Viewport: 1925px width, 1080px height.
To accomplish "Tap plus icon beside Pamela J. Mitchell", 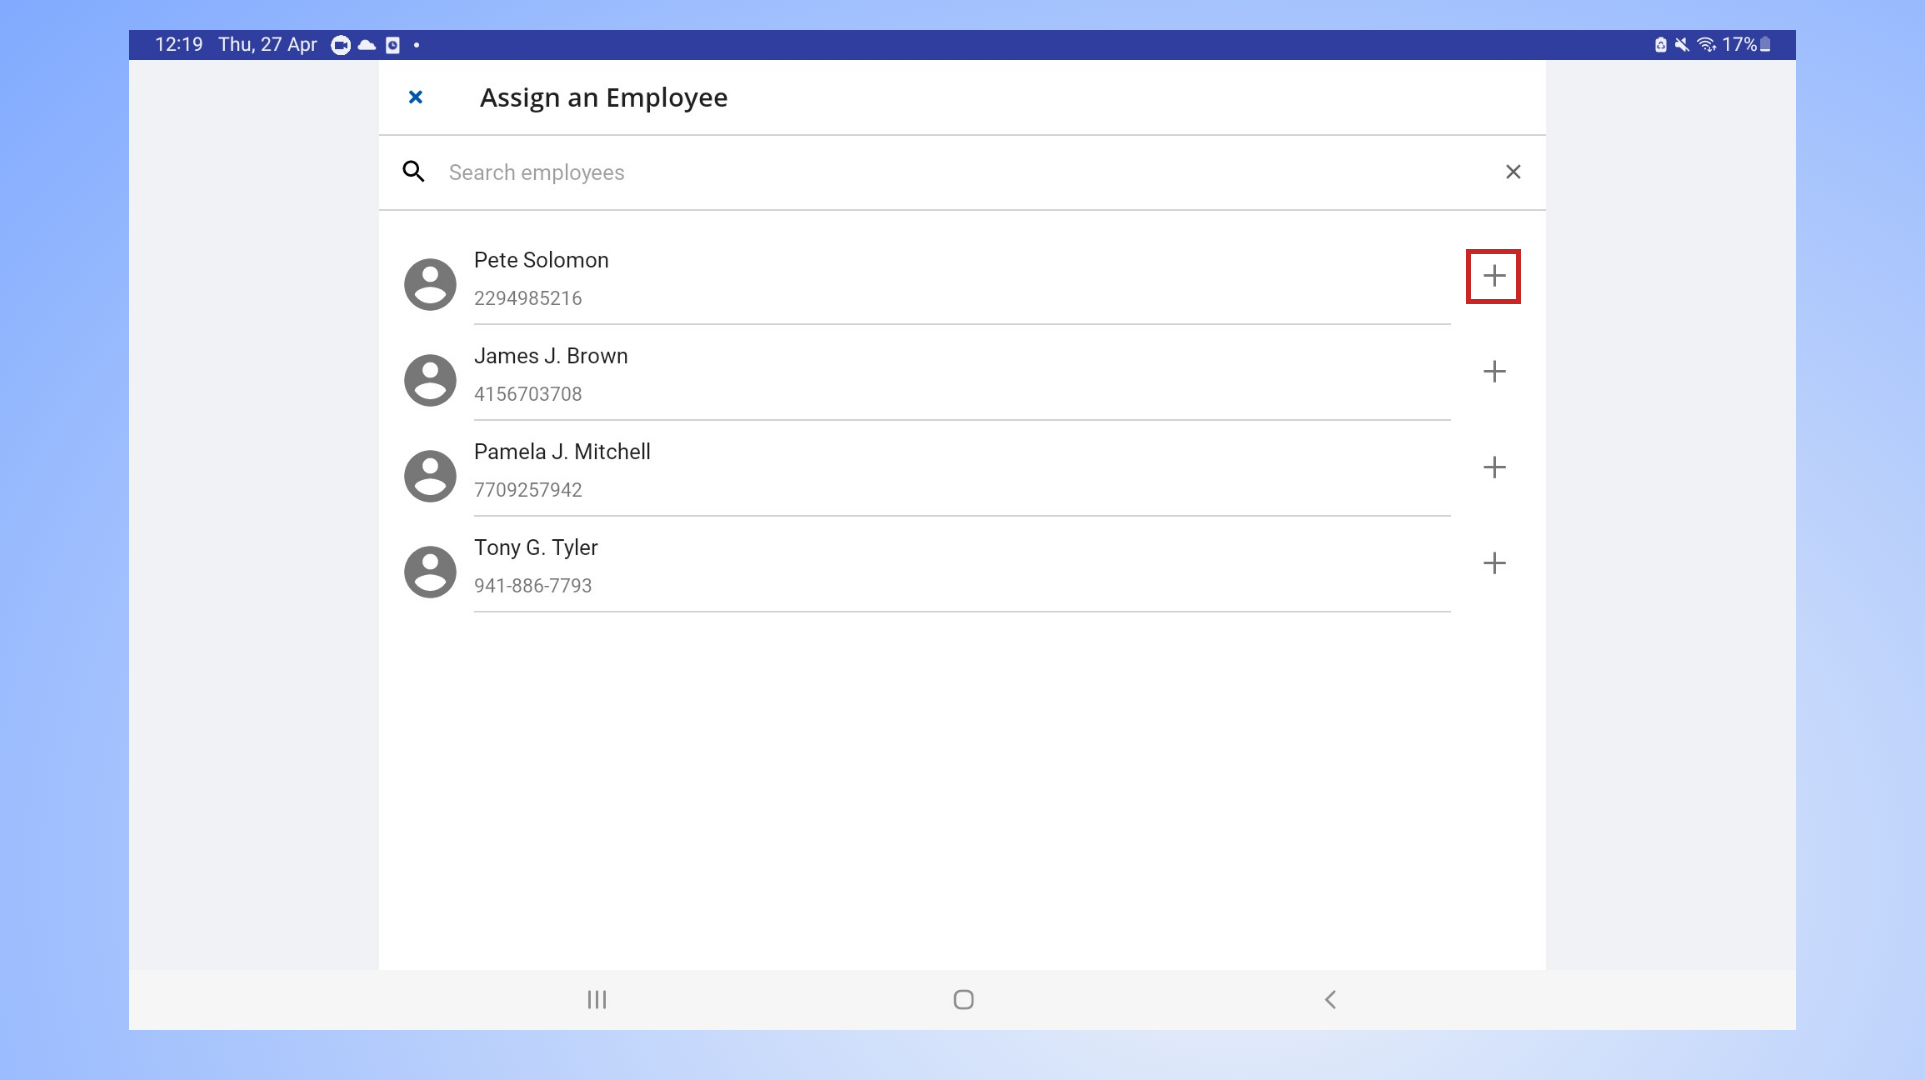I will 1493,468.
